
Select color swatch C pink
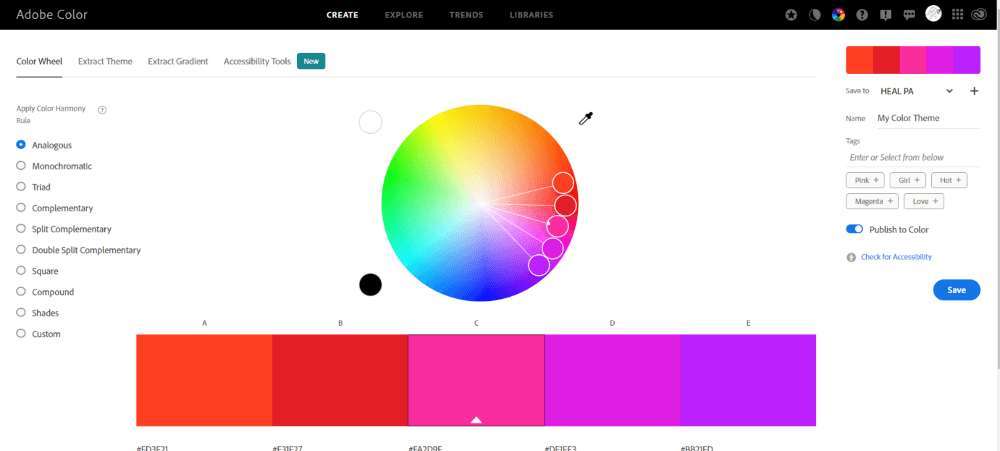[476, 380]
